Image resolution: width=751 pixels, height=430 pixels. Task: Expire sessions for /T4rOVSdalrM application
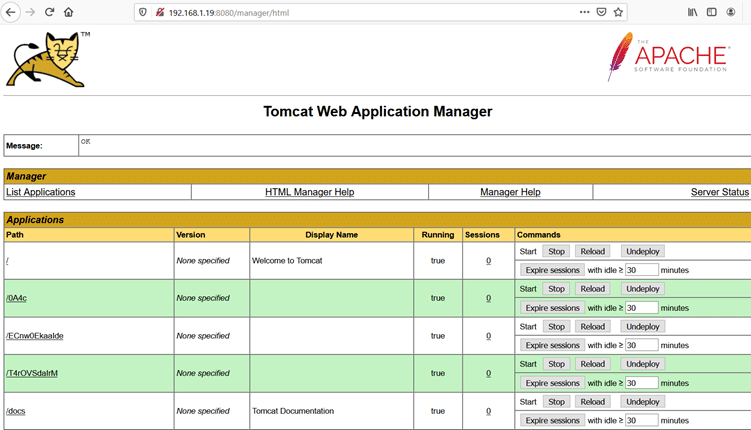552,383
